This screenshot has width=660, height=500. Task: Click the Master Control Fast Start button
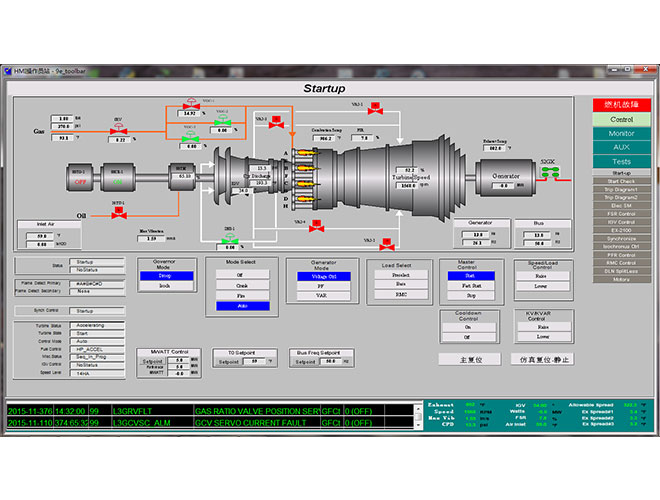tap(471, 286)
